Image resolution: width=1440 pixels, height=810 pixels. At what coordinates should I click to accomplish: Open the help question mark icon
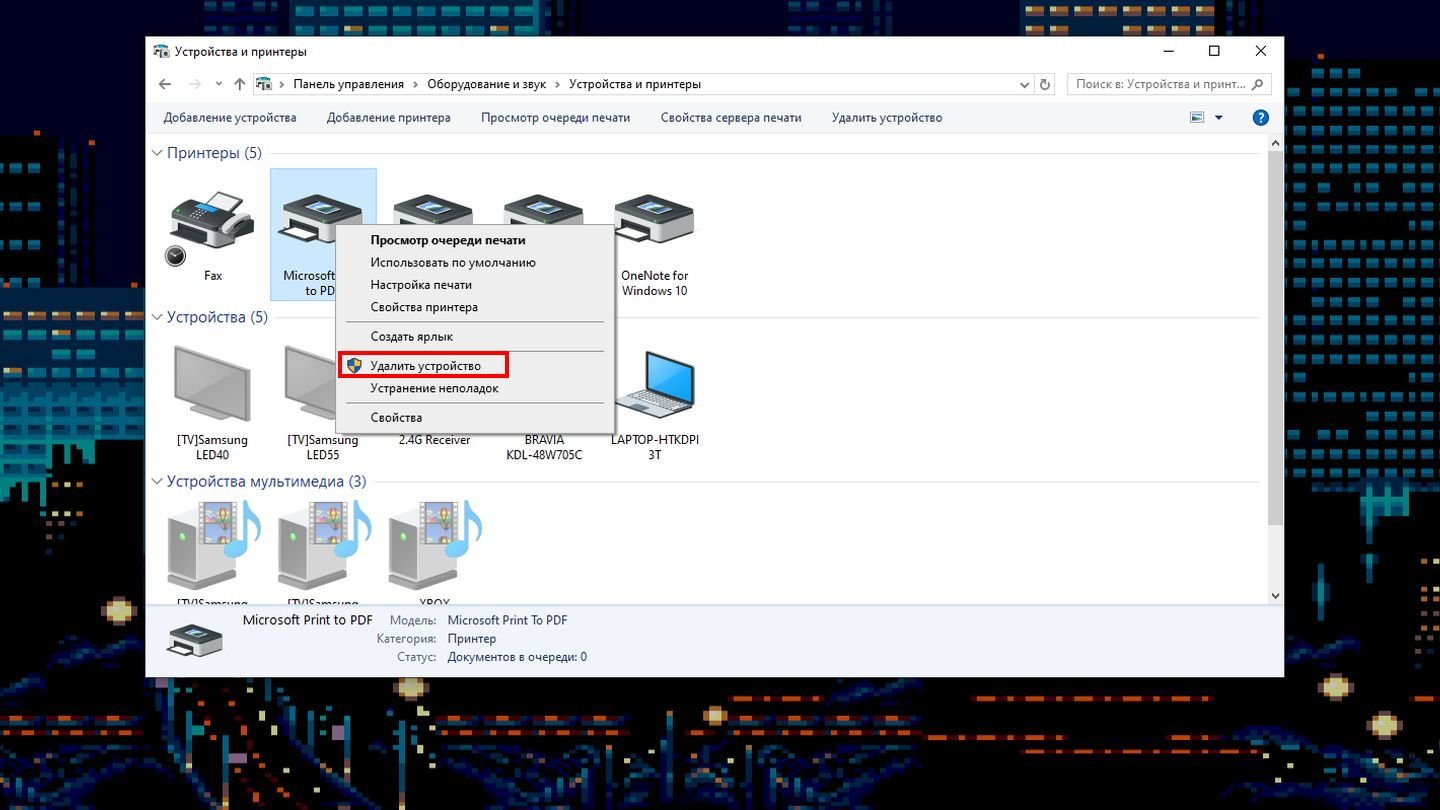tap(1260, 118)
